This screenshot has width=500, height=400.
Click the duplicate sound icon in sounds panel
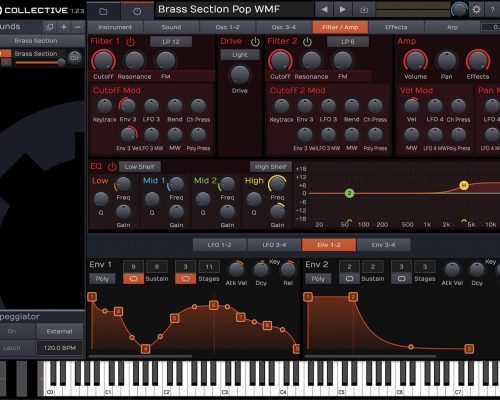[x=49, y=27]
